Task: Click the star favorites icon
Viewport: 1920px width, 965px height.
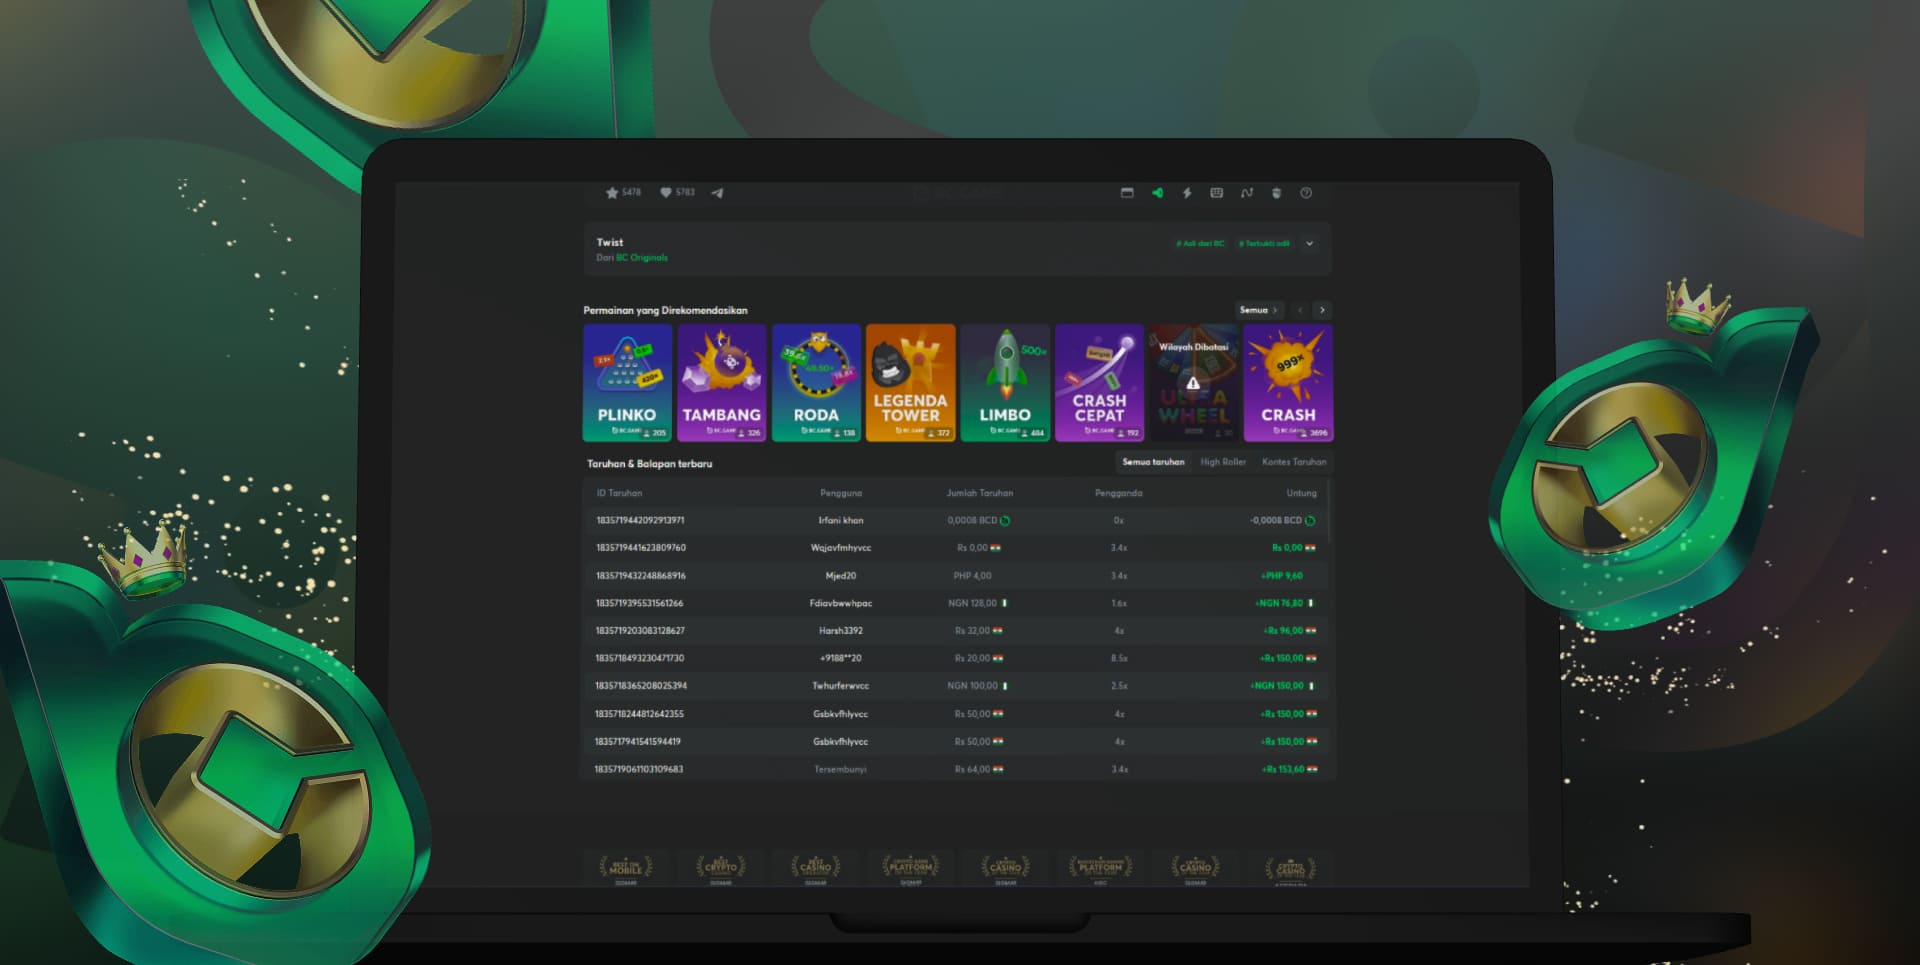Action: [612, 193]
